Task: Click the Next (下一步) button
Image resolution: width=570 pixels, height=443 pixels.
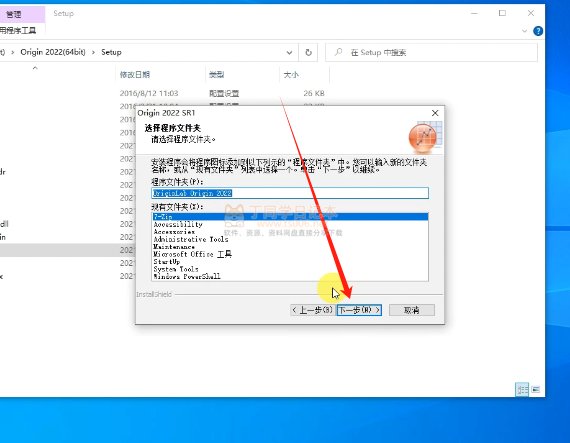Action: 359,310
